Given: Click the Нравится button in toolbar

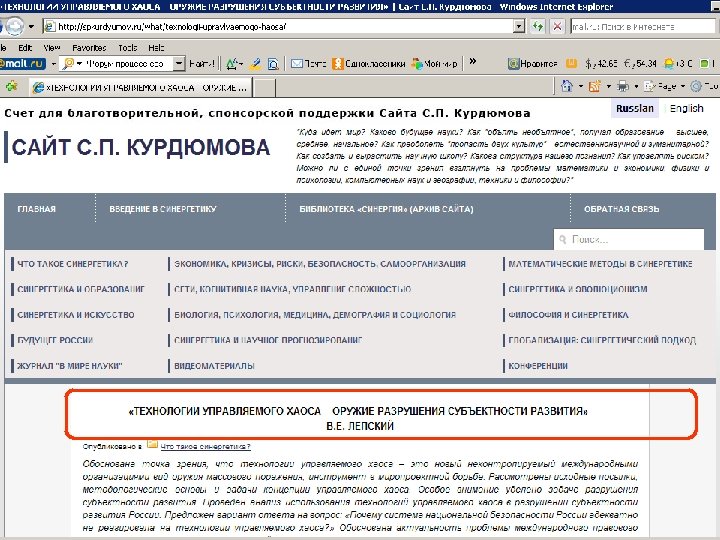Looking at the screenshot, I should pos(533,64).
